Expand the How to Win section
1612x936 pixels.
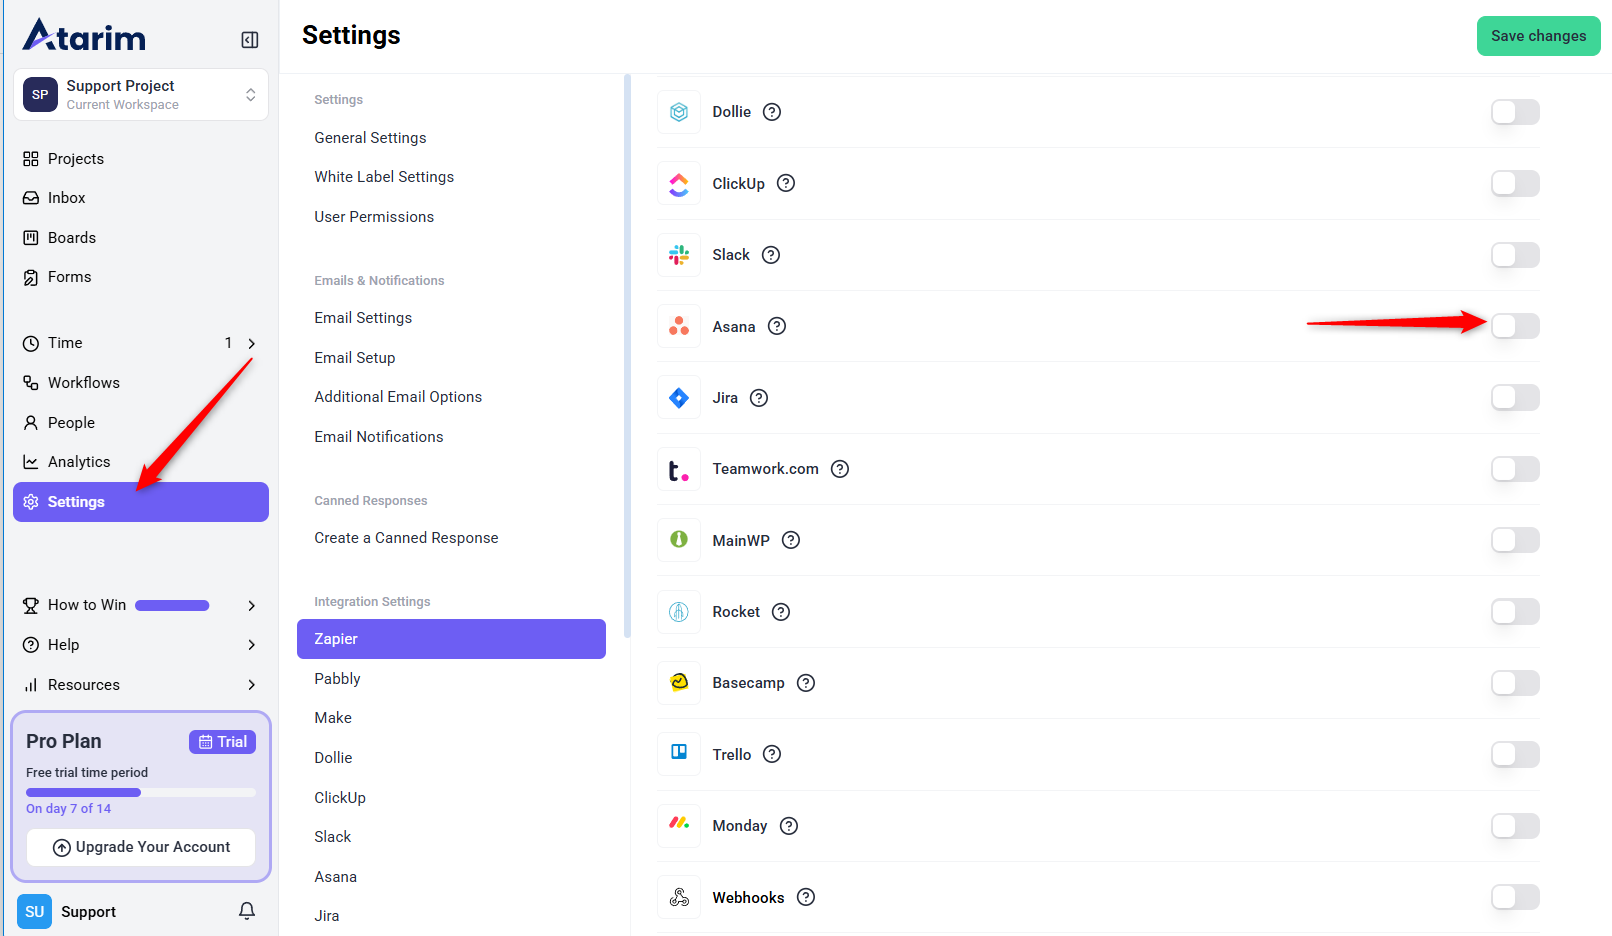[x=251, y=605]
